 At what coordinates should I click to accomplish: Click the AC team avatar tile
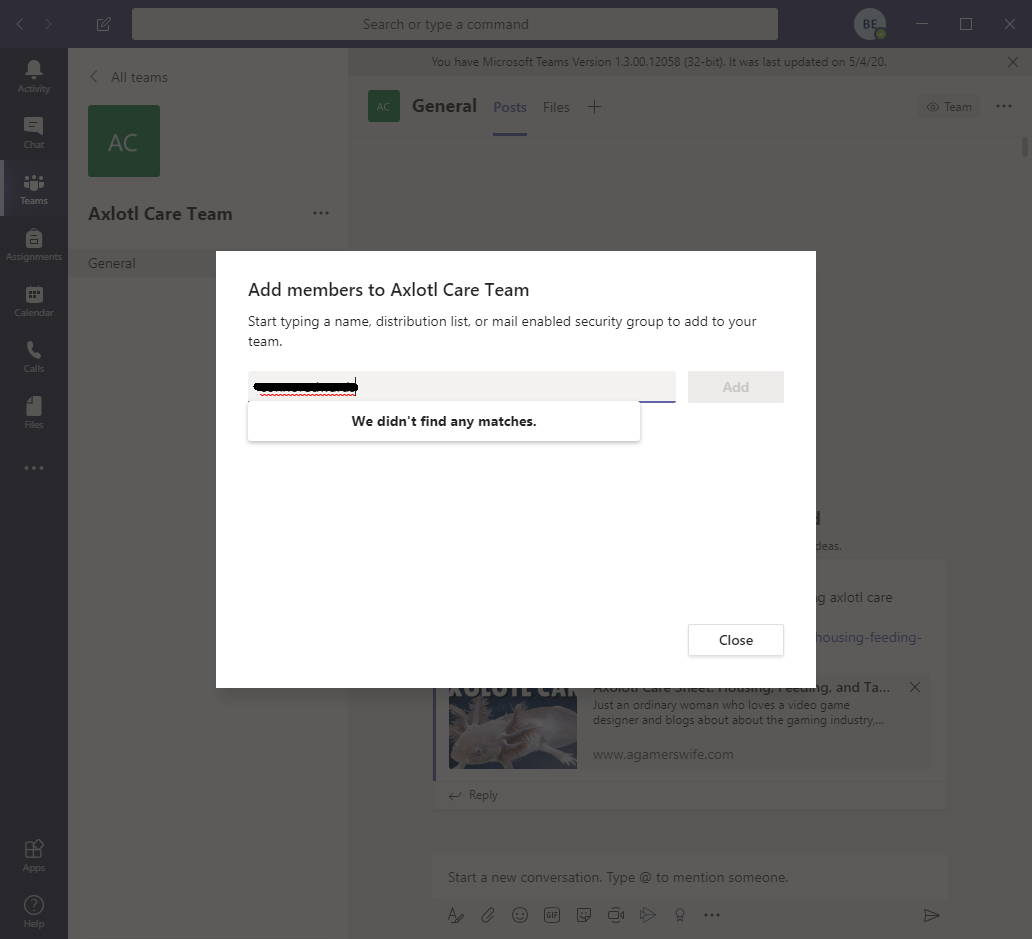[124, 141]
